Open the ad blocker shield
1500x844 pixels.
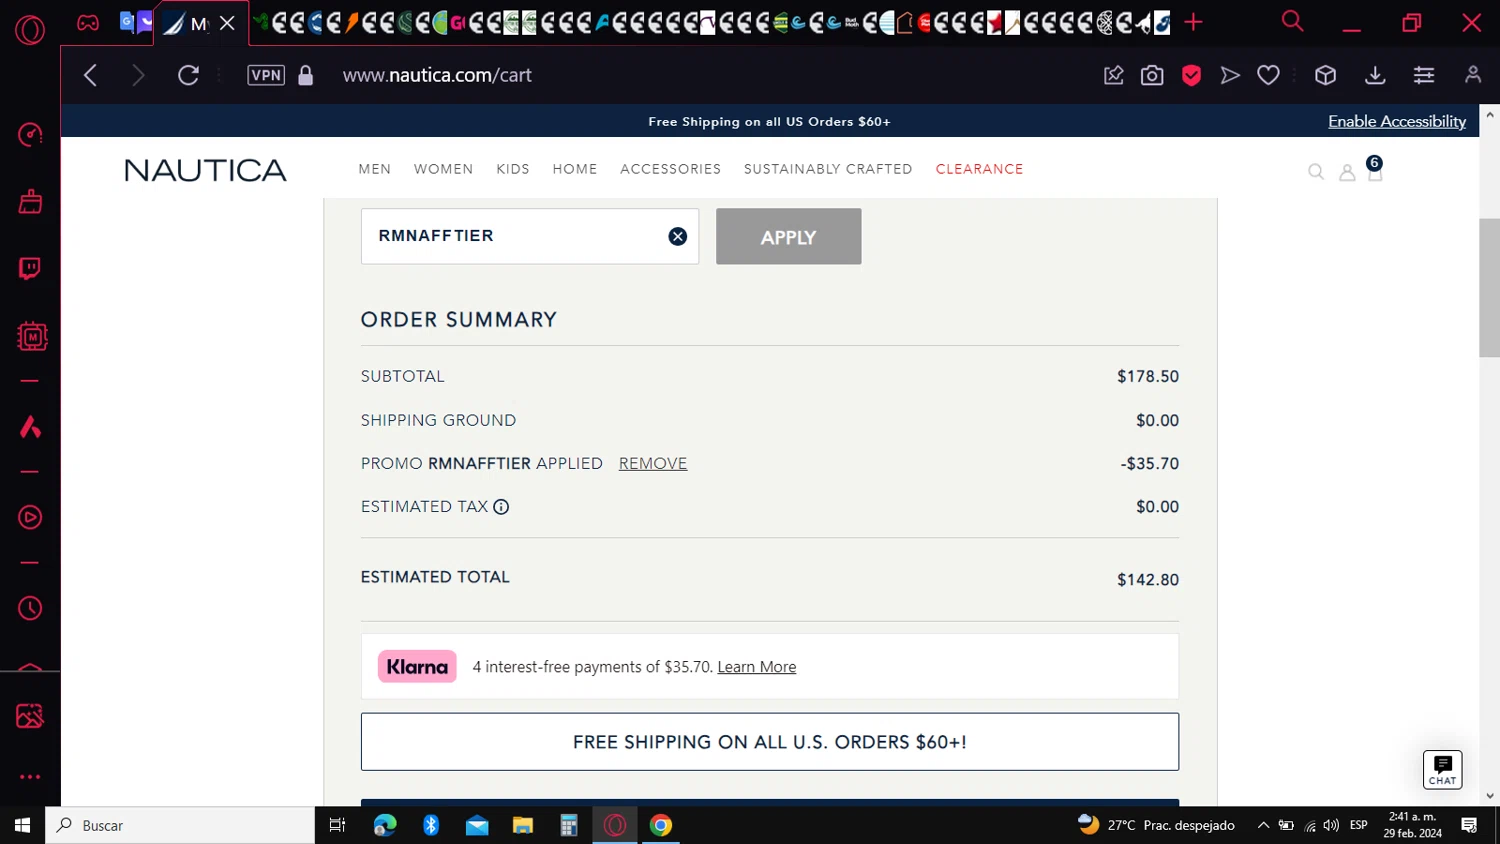point(1191,75)
